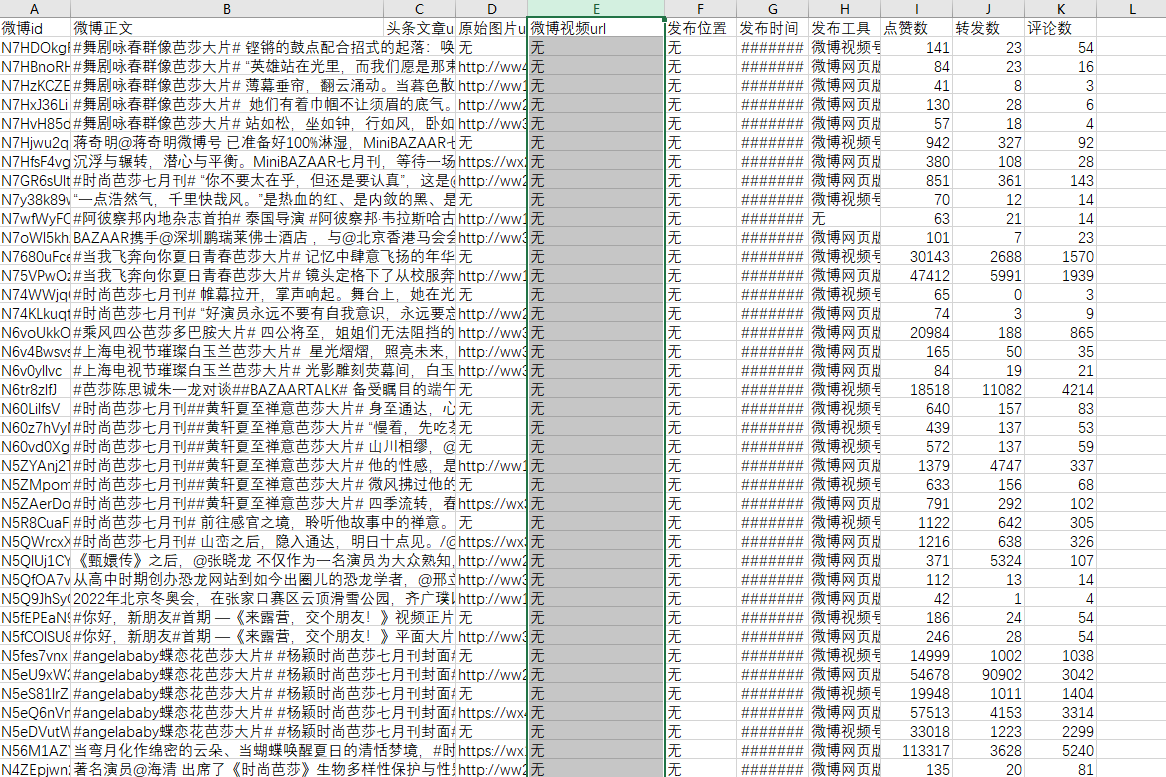Click a 微博视频号 cell in the 发布工具 column
Image resolution: width=1166 pixels, height=777 pixels.
coord(843,47)
